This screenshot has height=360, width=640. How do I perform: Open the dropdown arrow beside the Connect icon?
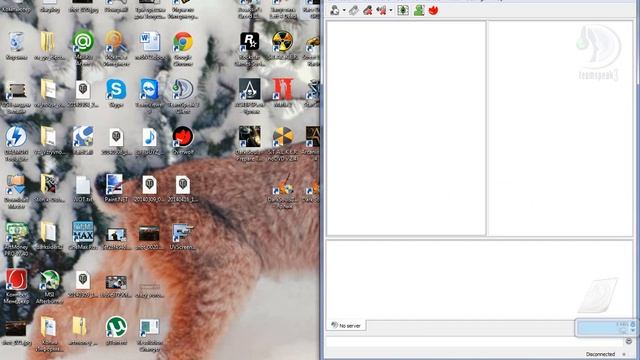point(344,11)
